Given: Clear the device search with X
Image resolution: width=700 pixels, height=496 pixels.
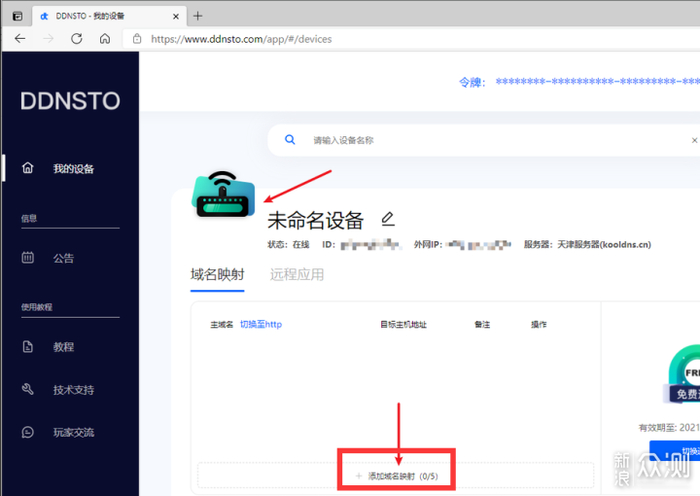Looking at the screenshot, I should [694, 140].
